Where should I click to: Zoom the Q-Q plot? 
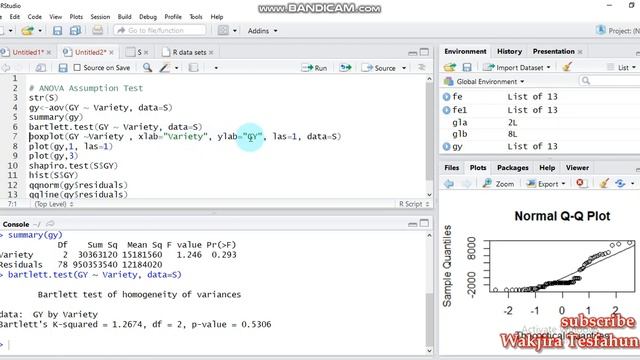[499, 184]
